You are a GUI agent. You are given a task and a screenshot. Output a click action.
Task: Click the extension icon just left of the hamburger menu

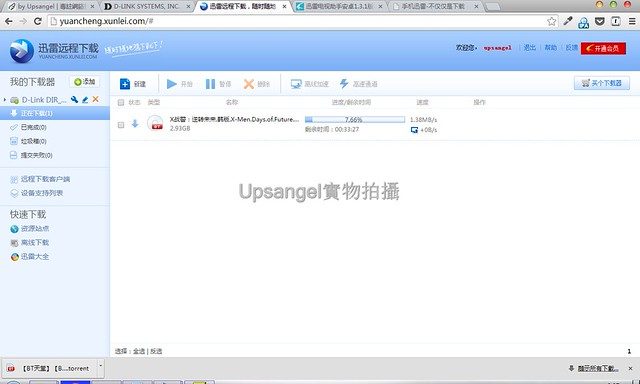pos(616,21)
